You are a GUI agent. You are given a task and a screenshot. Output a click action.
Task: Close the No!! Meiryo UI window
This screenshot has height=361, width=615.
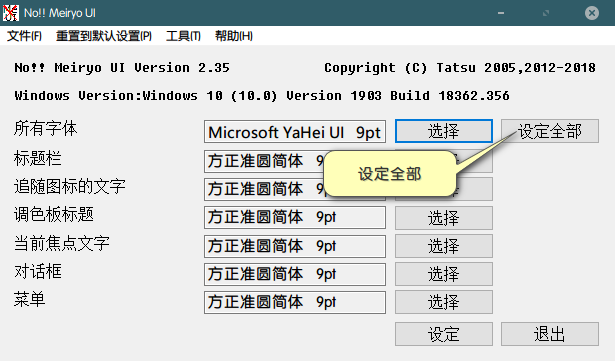pos(591,13)
